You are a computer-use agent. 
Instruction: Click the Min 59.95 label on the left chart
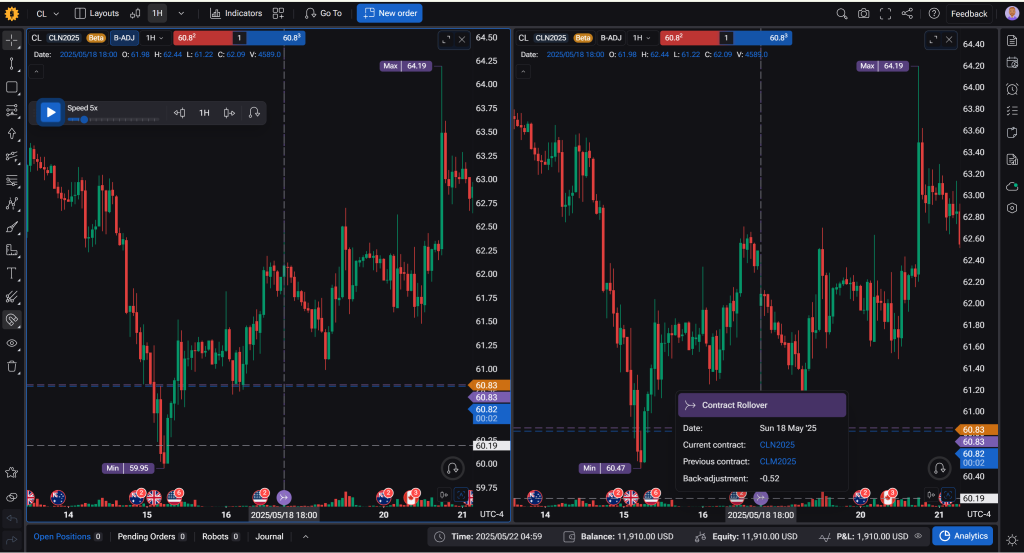[128, 468]
